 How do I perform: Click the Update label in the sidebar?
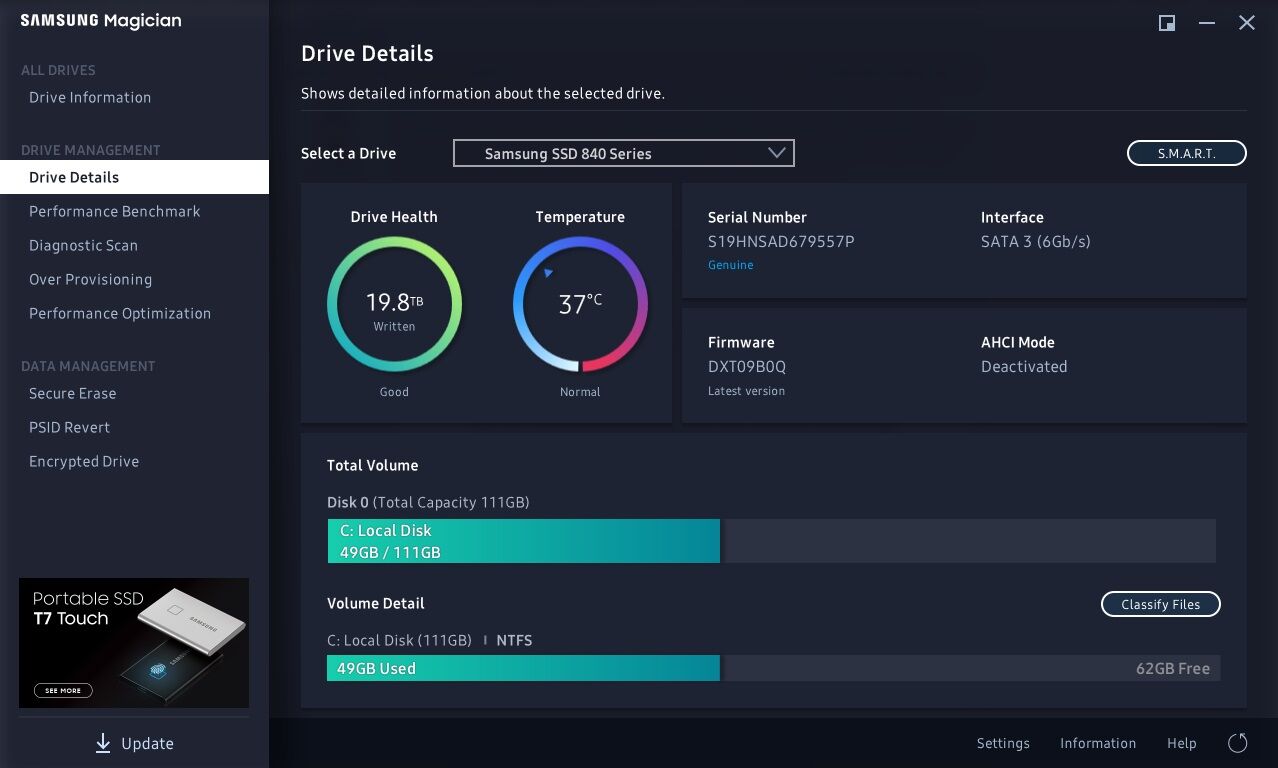point(147,743)
